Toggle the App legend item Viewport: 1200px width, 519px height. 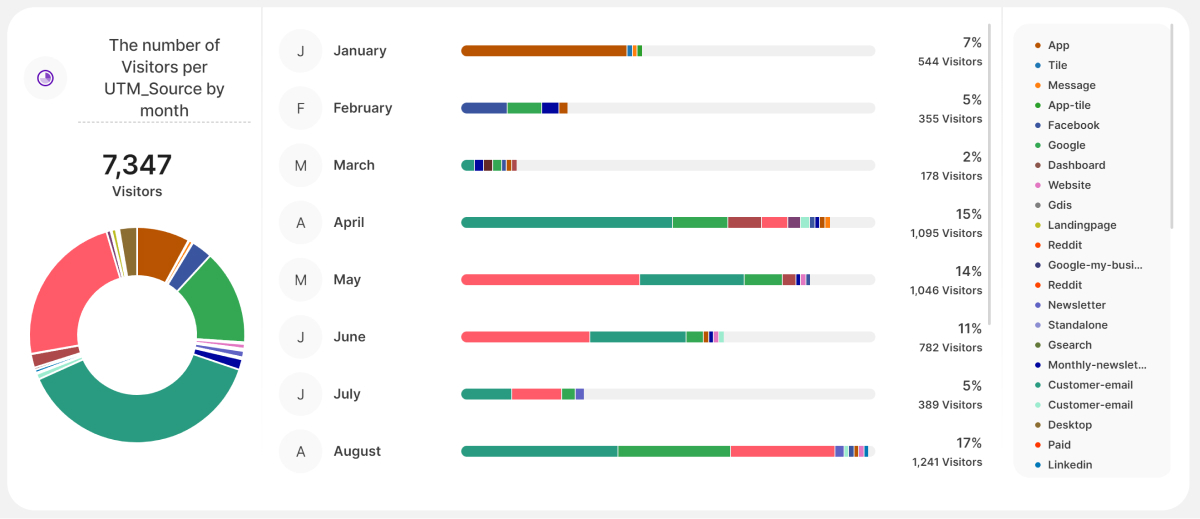(1058, 45)
